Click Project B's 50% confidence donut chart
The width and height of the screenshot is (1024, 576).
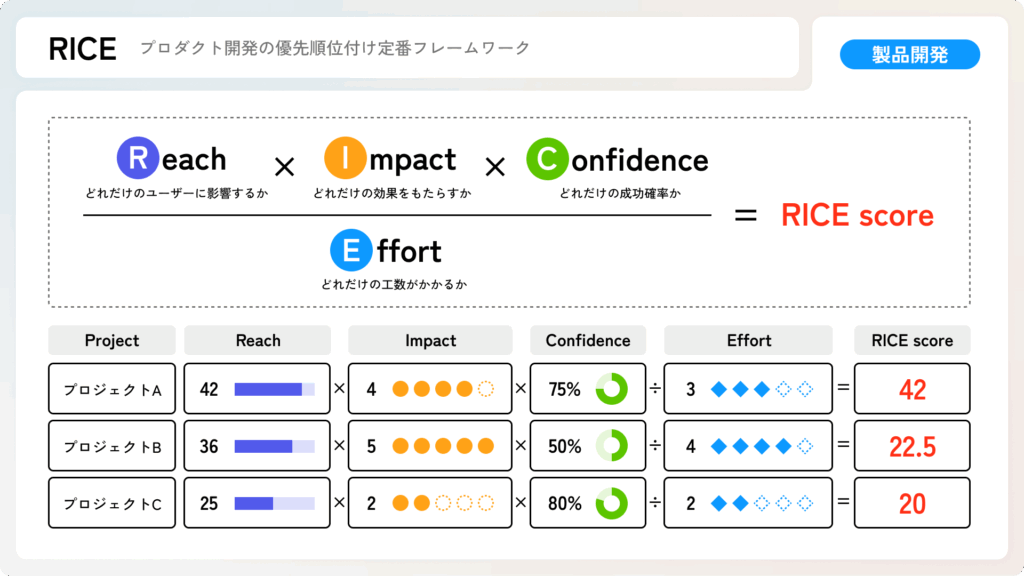coord(610,446)
